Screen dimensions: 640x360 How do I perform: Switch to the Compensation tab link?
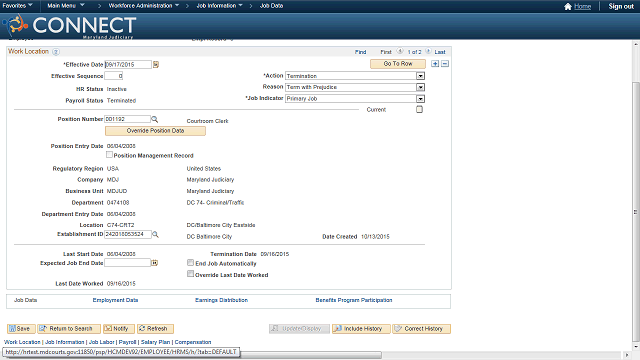[193, 342]
